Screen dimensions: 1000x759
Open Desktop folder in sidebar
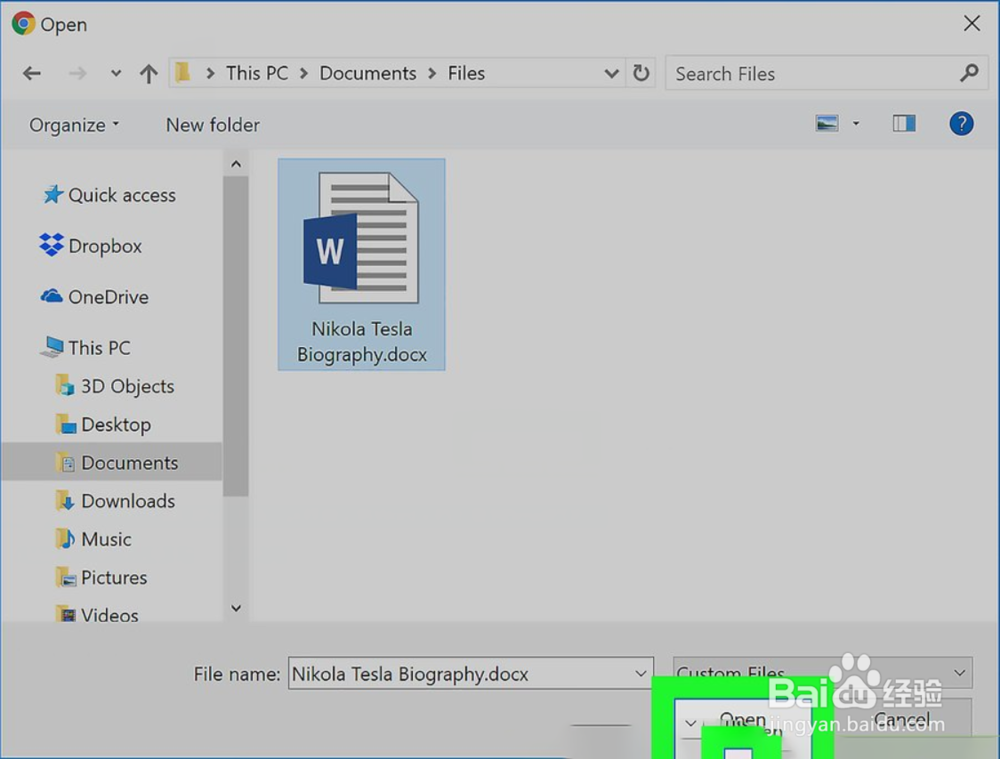tap(103, 424)
